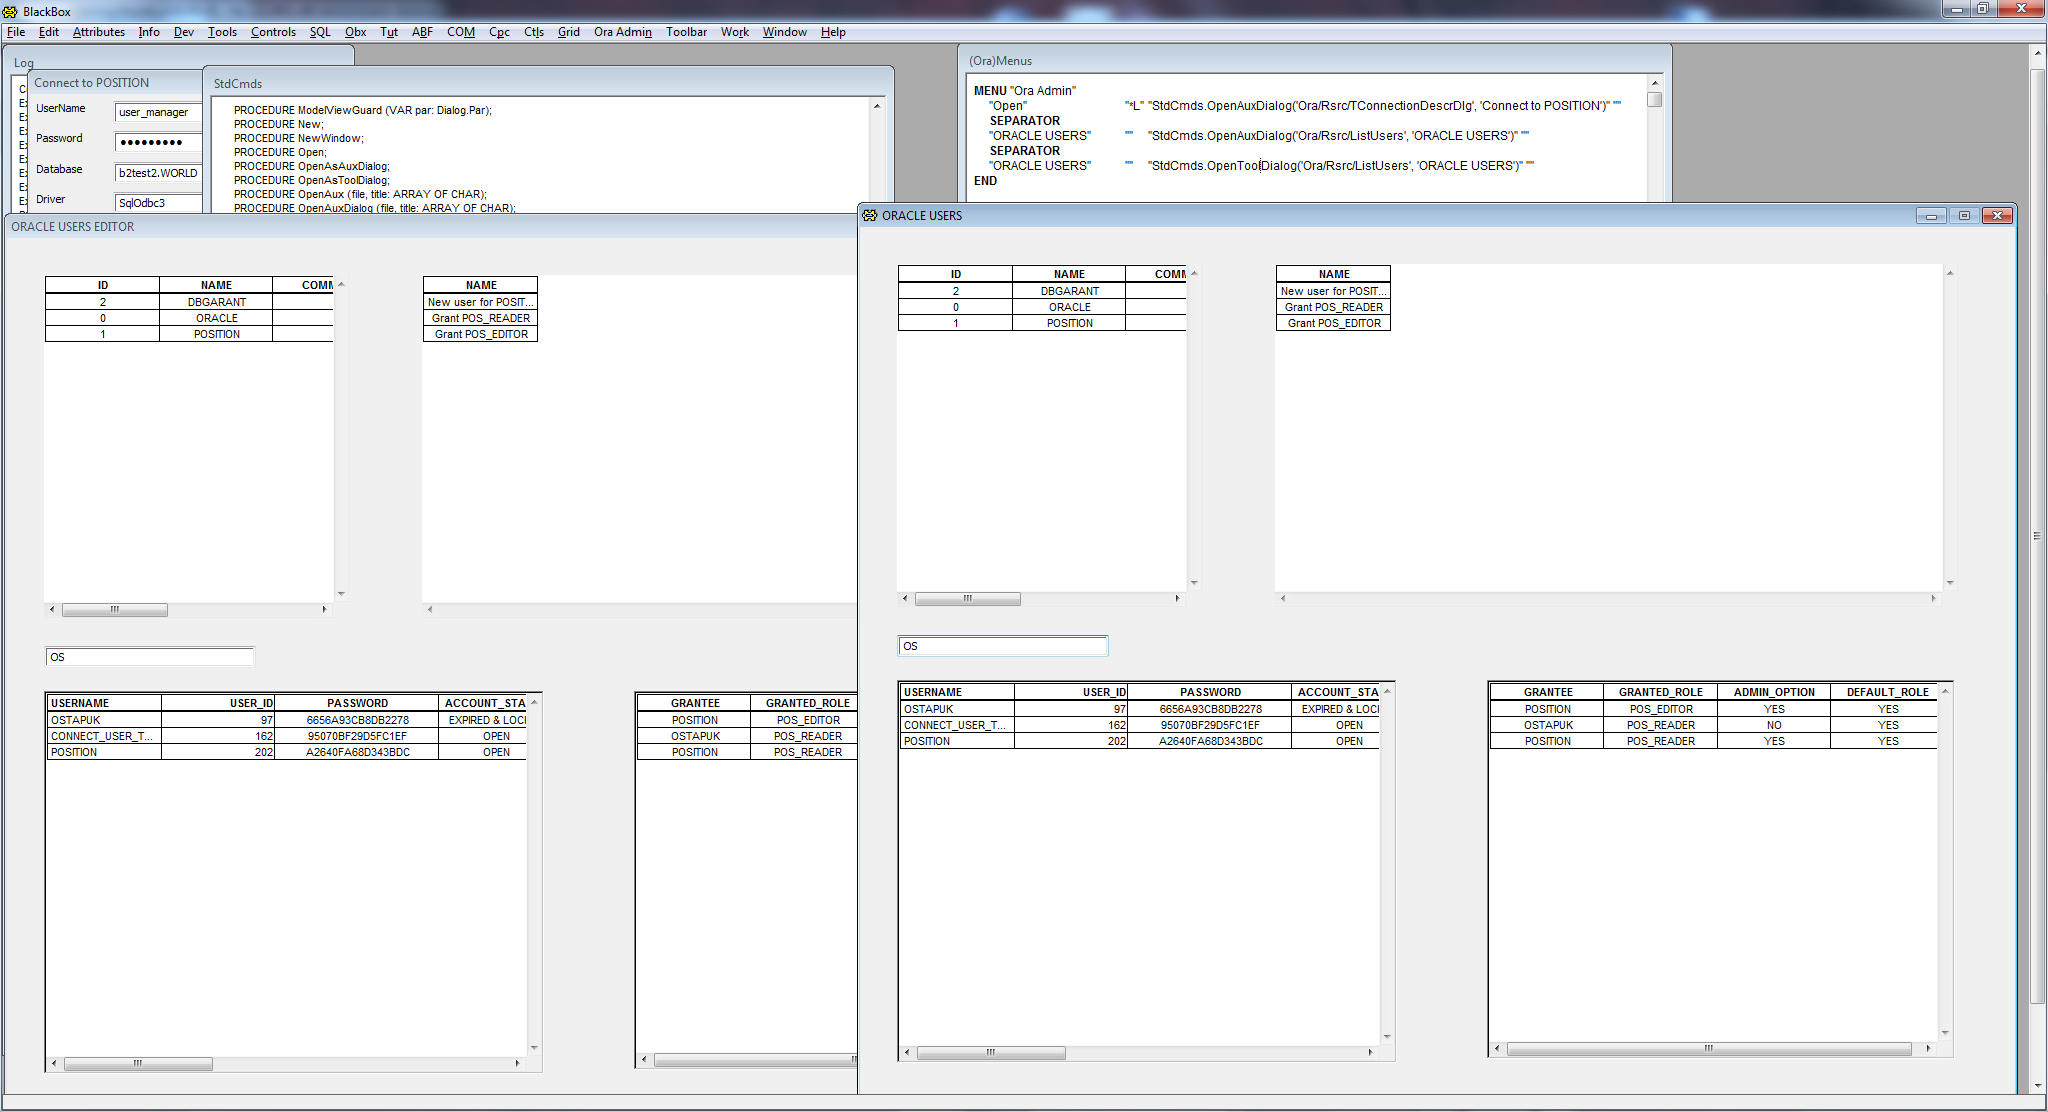Minimize the ORACLE USERS child window

click(1931, 215)
